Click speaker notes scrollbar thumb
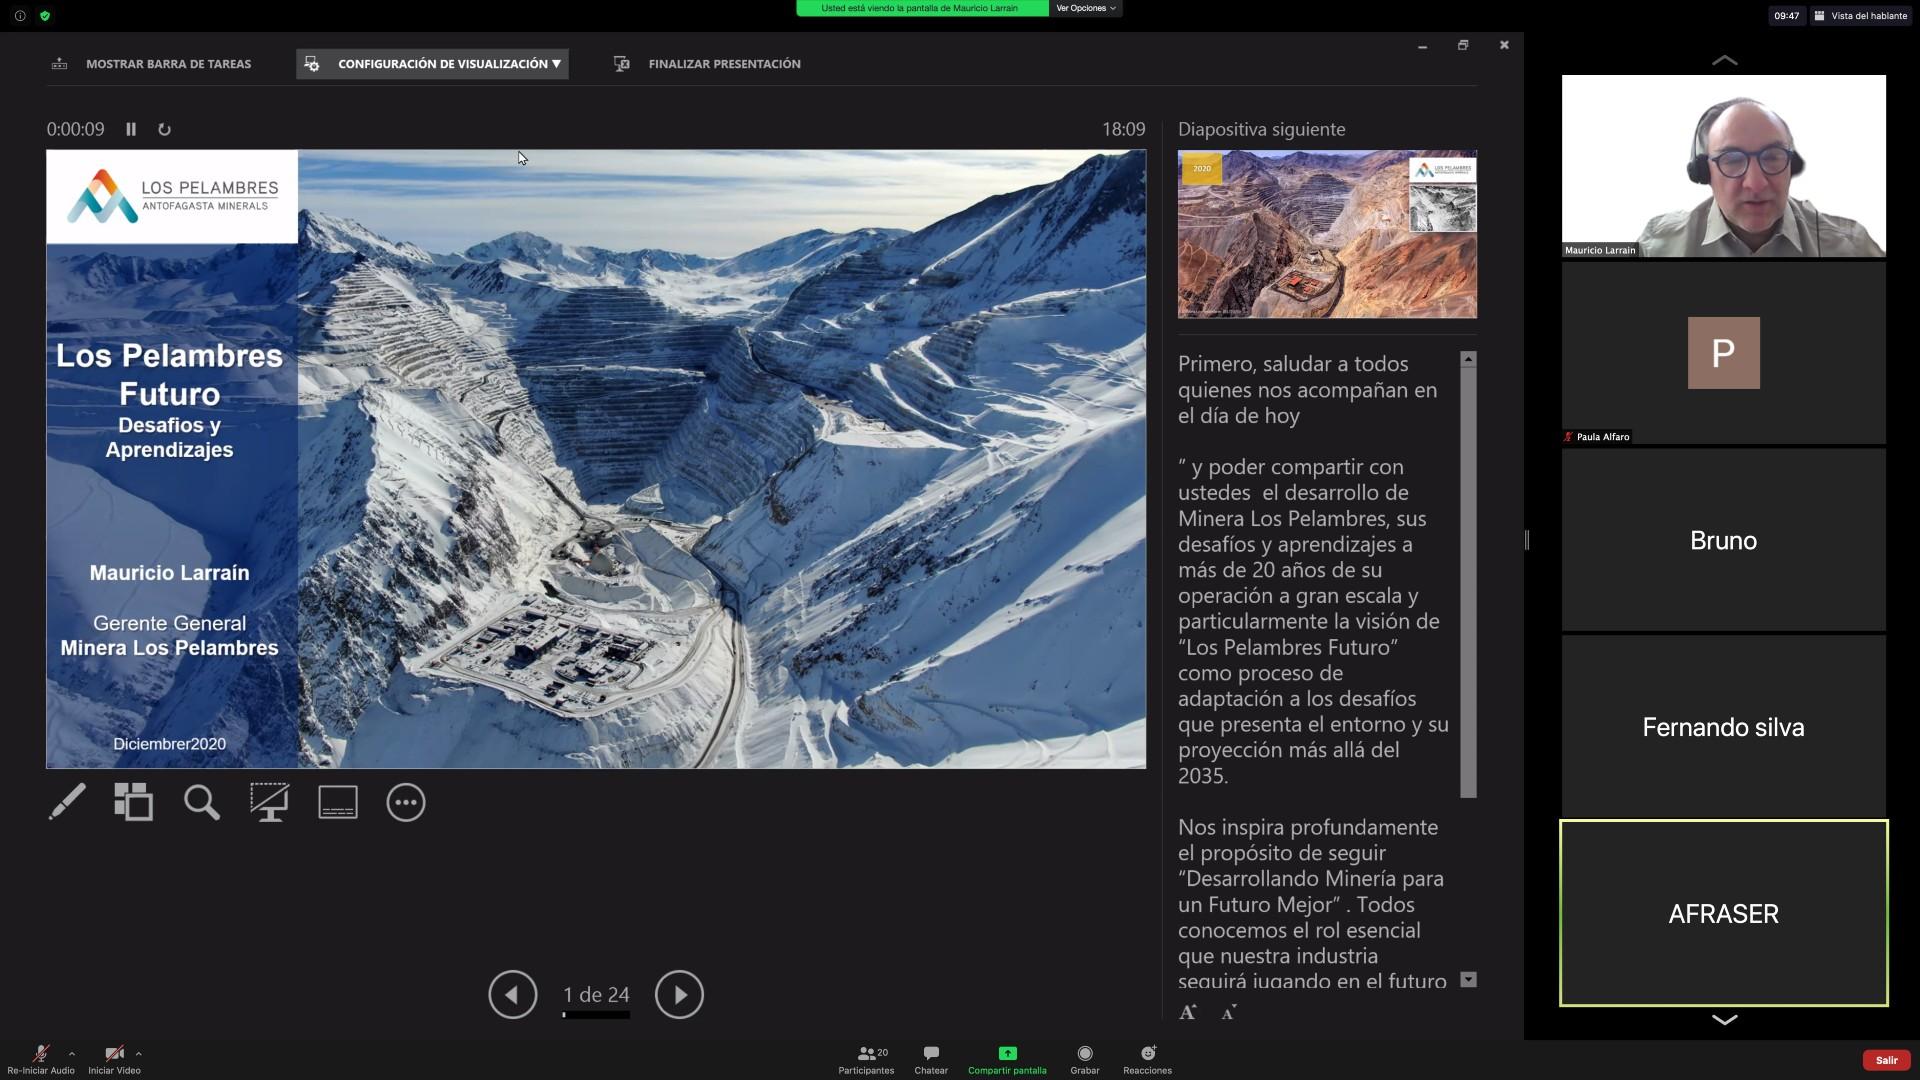The height and width of the screenshot is (1080, 1920). pyautogui.click(x=1468, y=582)
